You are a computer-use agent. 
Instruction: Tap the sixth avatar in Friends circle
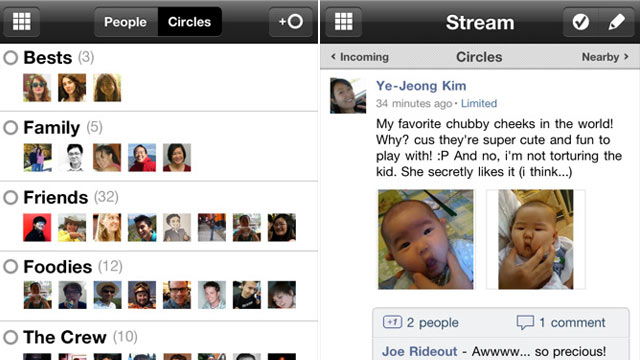pos(212,227)
